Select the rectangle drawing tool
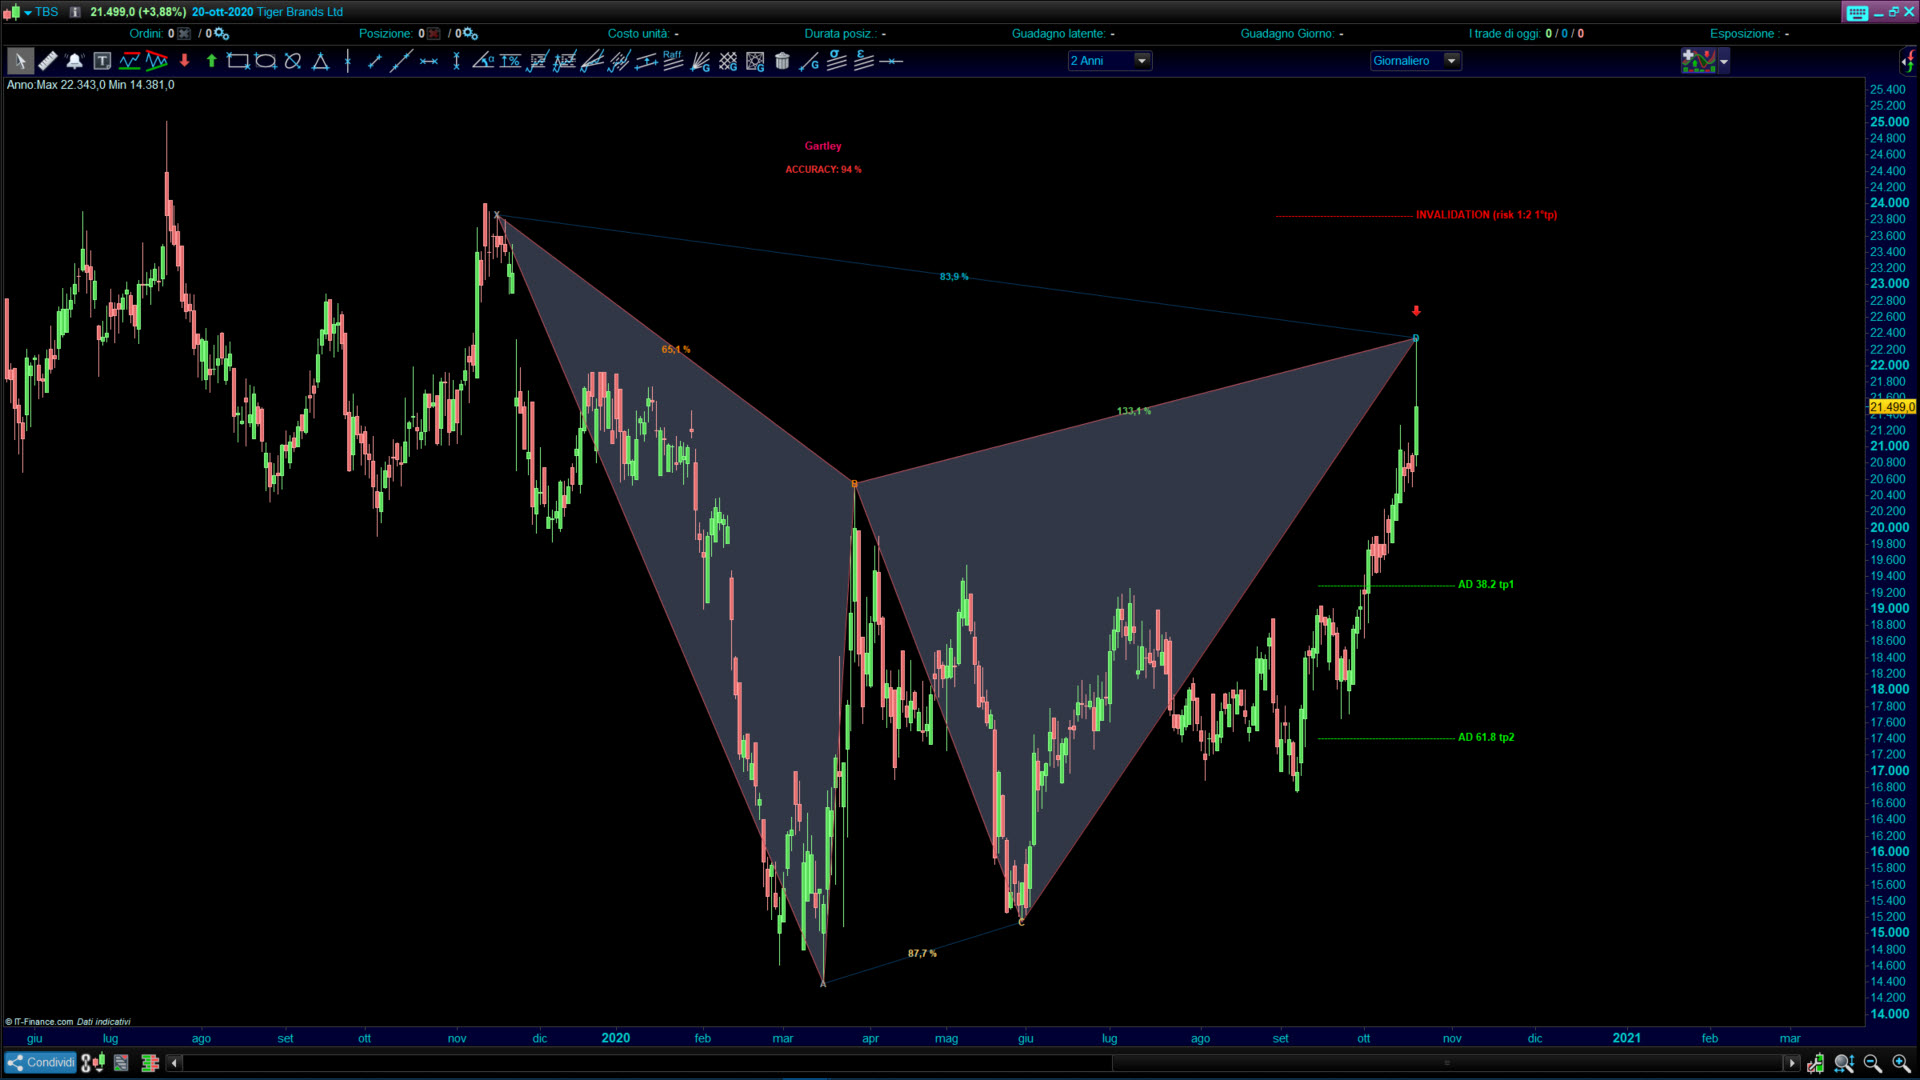The image size is (1920, 1080). tap(238, 61)
